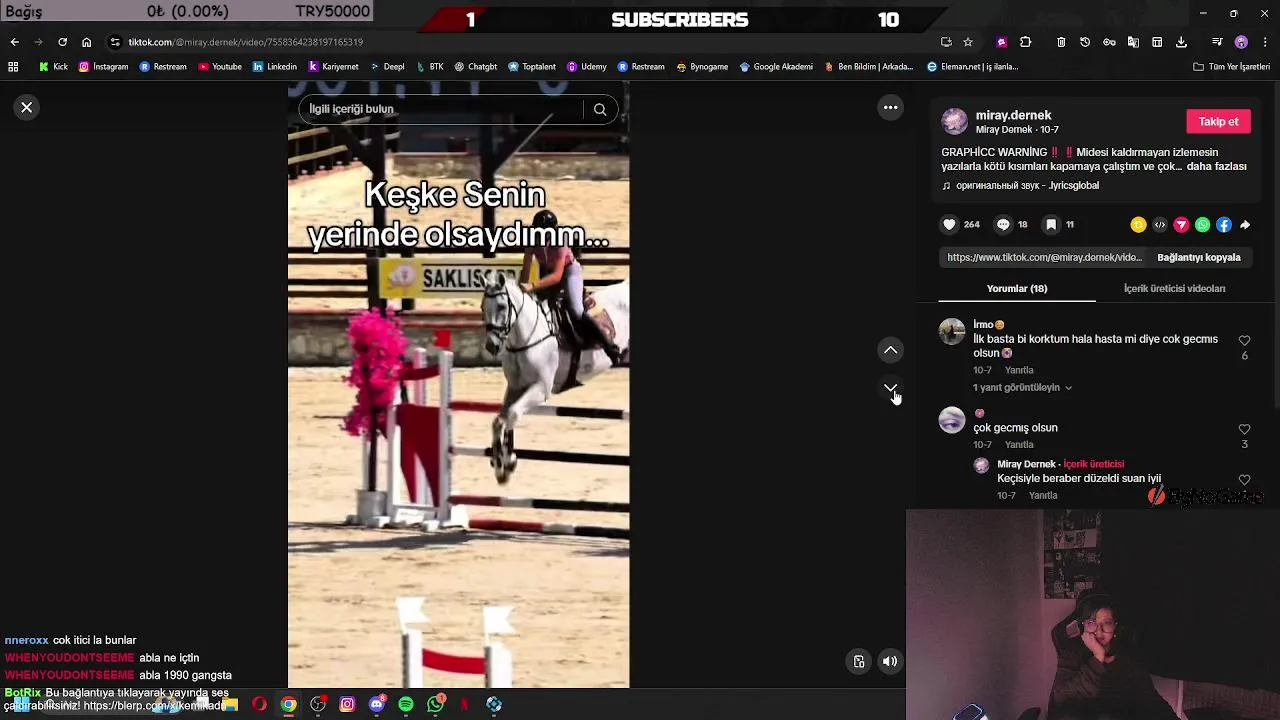This screenshot has height=720, width=1280.
Task: Click the İlgili içeriği bulun search field
Action: point(440,109)
